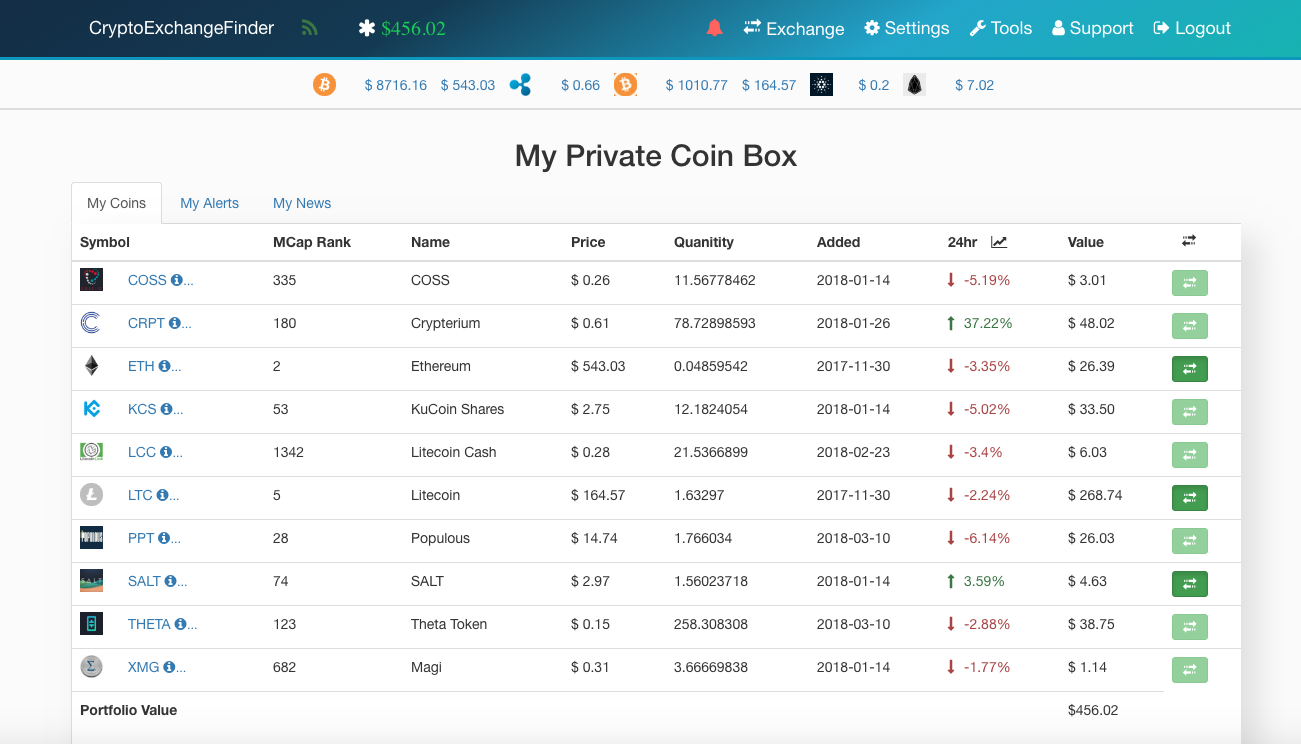Click exchange button in LCC row
The height and width of the screenshot is (744, 1301).
click(x=1190, y=455)
